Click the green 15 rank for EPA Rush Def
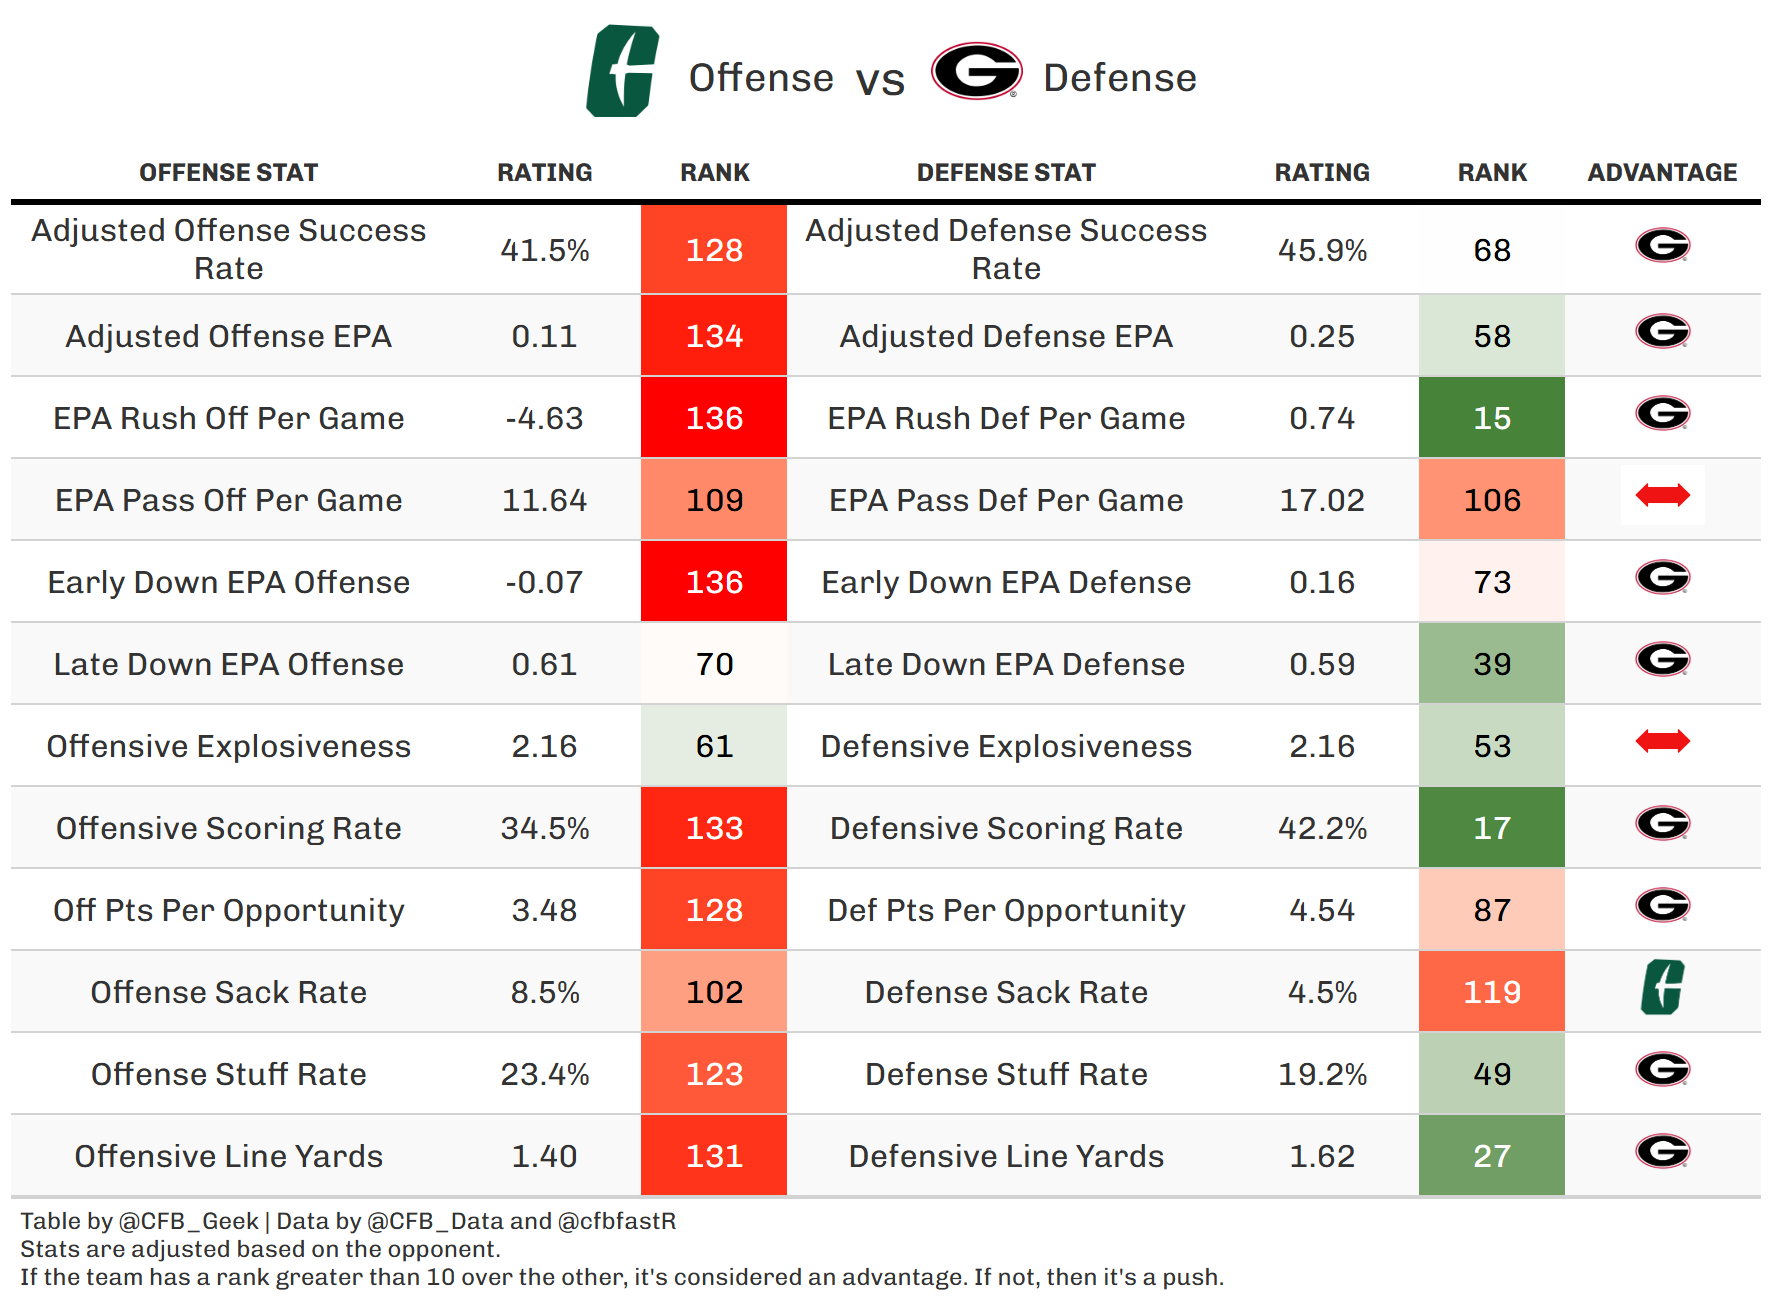 coord(1491,418)
